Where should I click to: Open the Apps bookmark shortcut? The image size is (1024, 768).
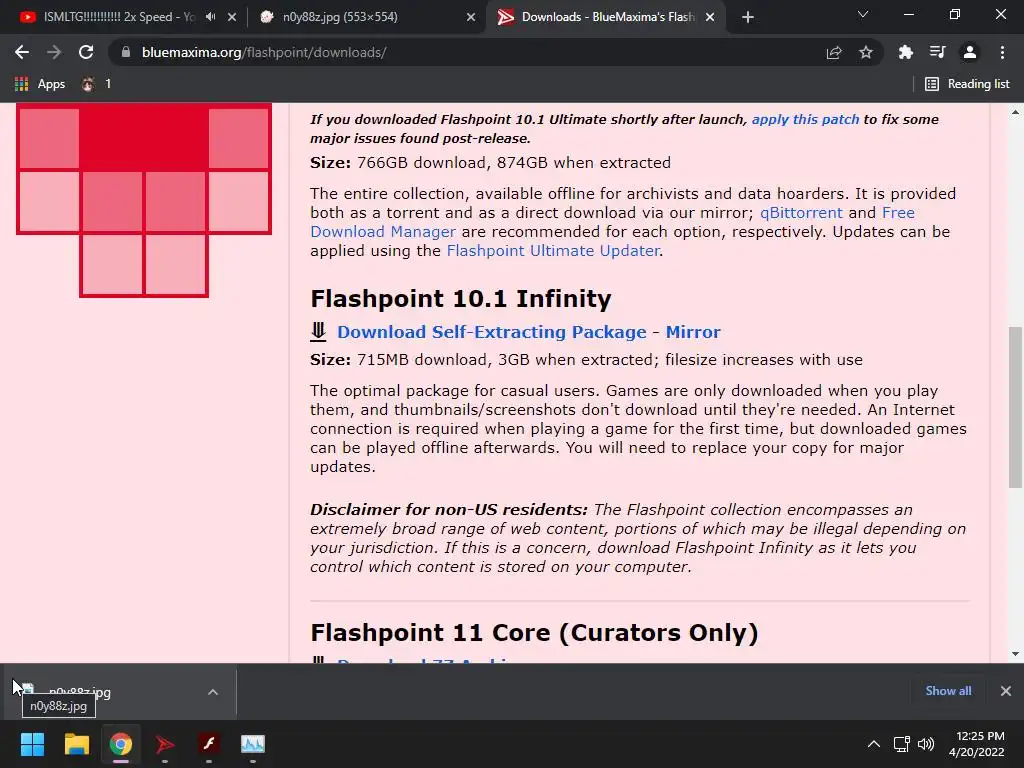click(x=40, y=84)
